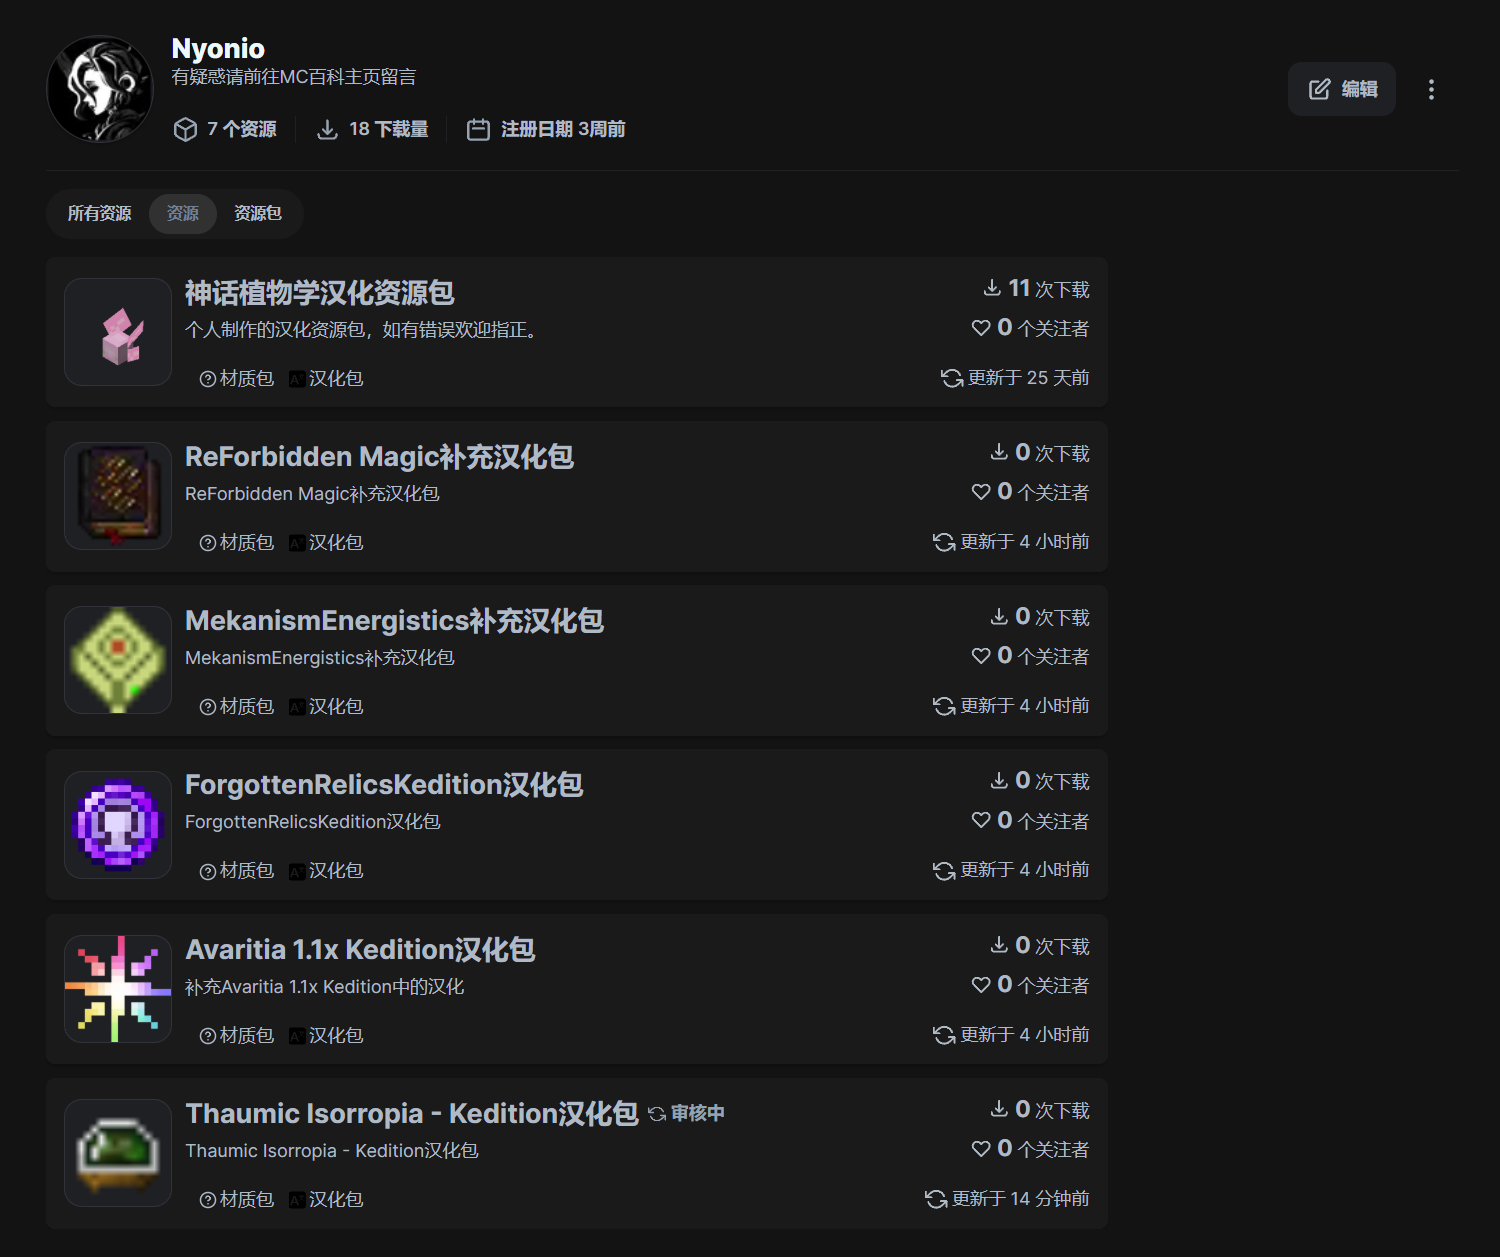Open the Avaritia 1.1x Kedition汉化包 title

(360, 950)
